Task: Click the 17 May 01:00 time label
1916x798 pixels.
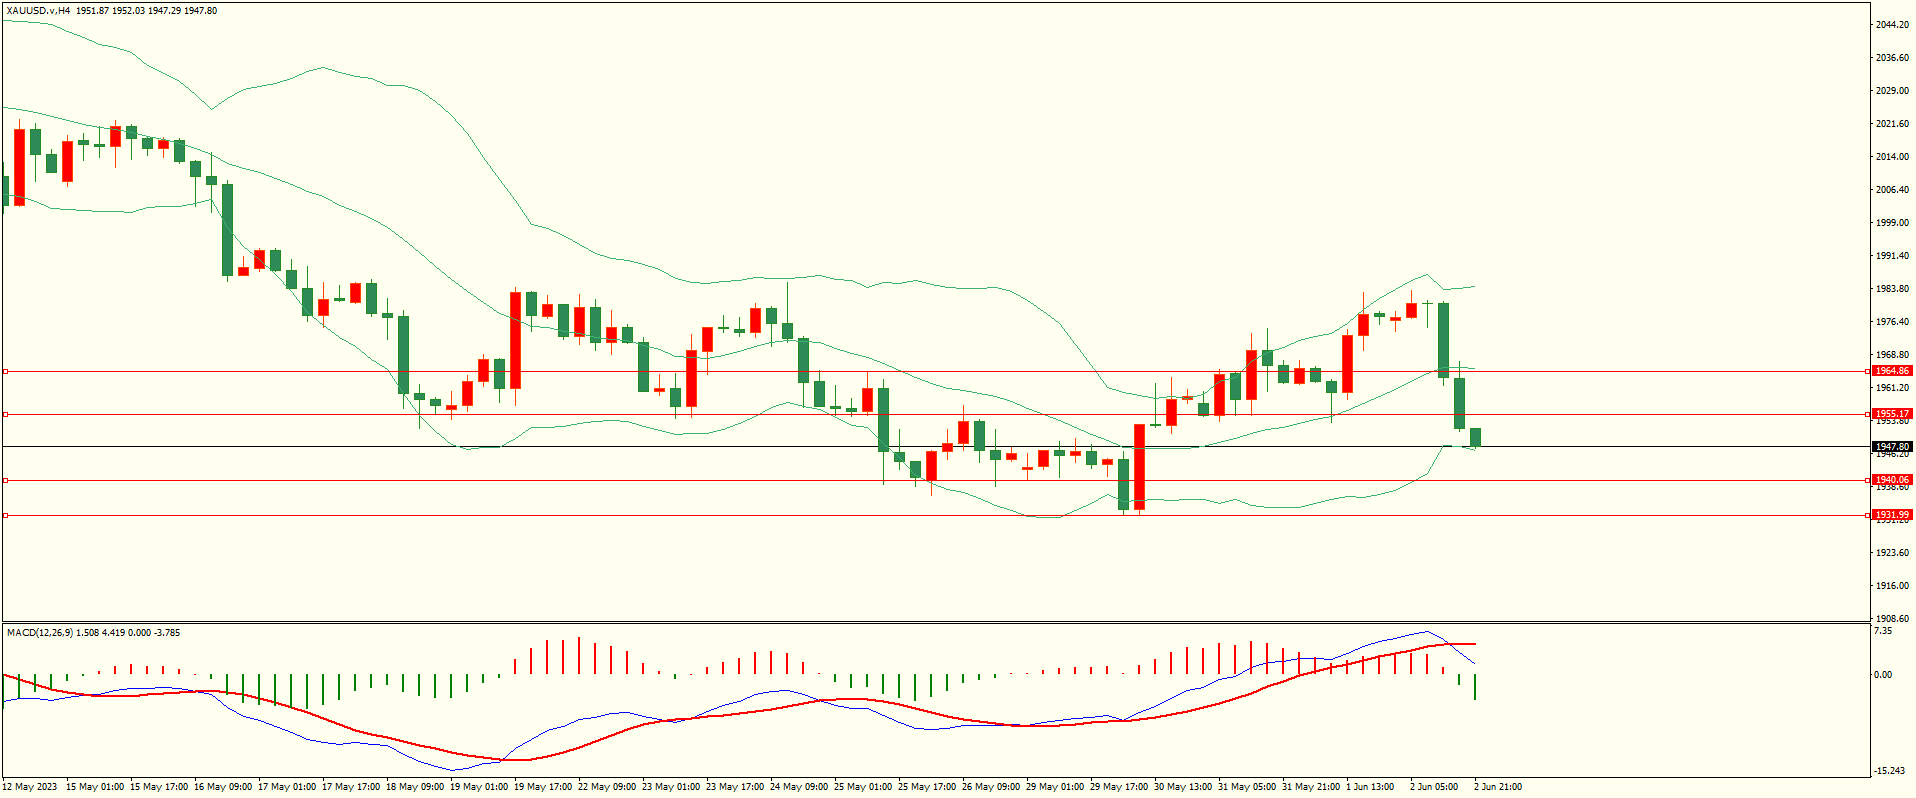Action: [x=287, y=787]
